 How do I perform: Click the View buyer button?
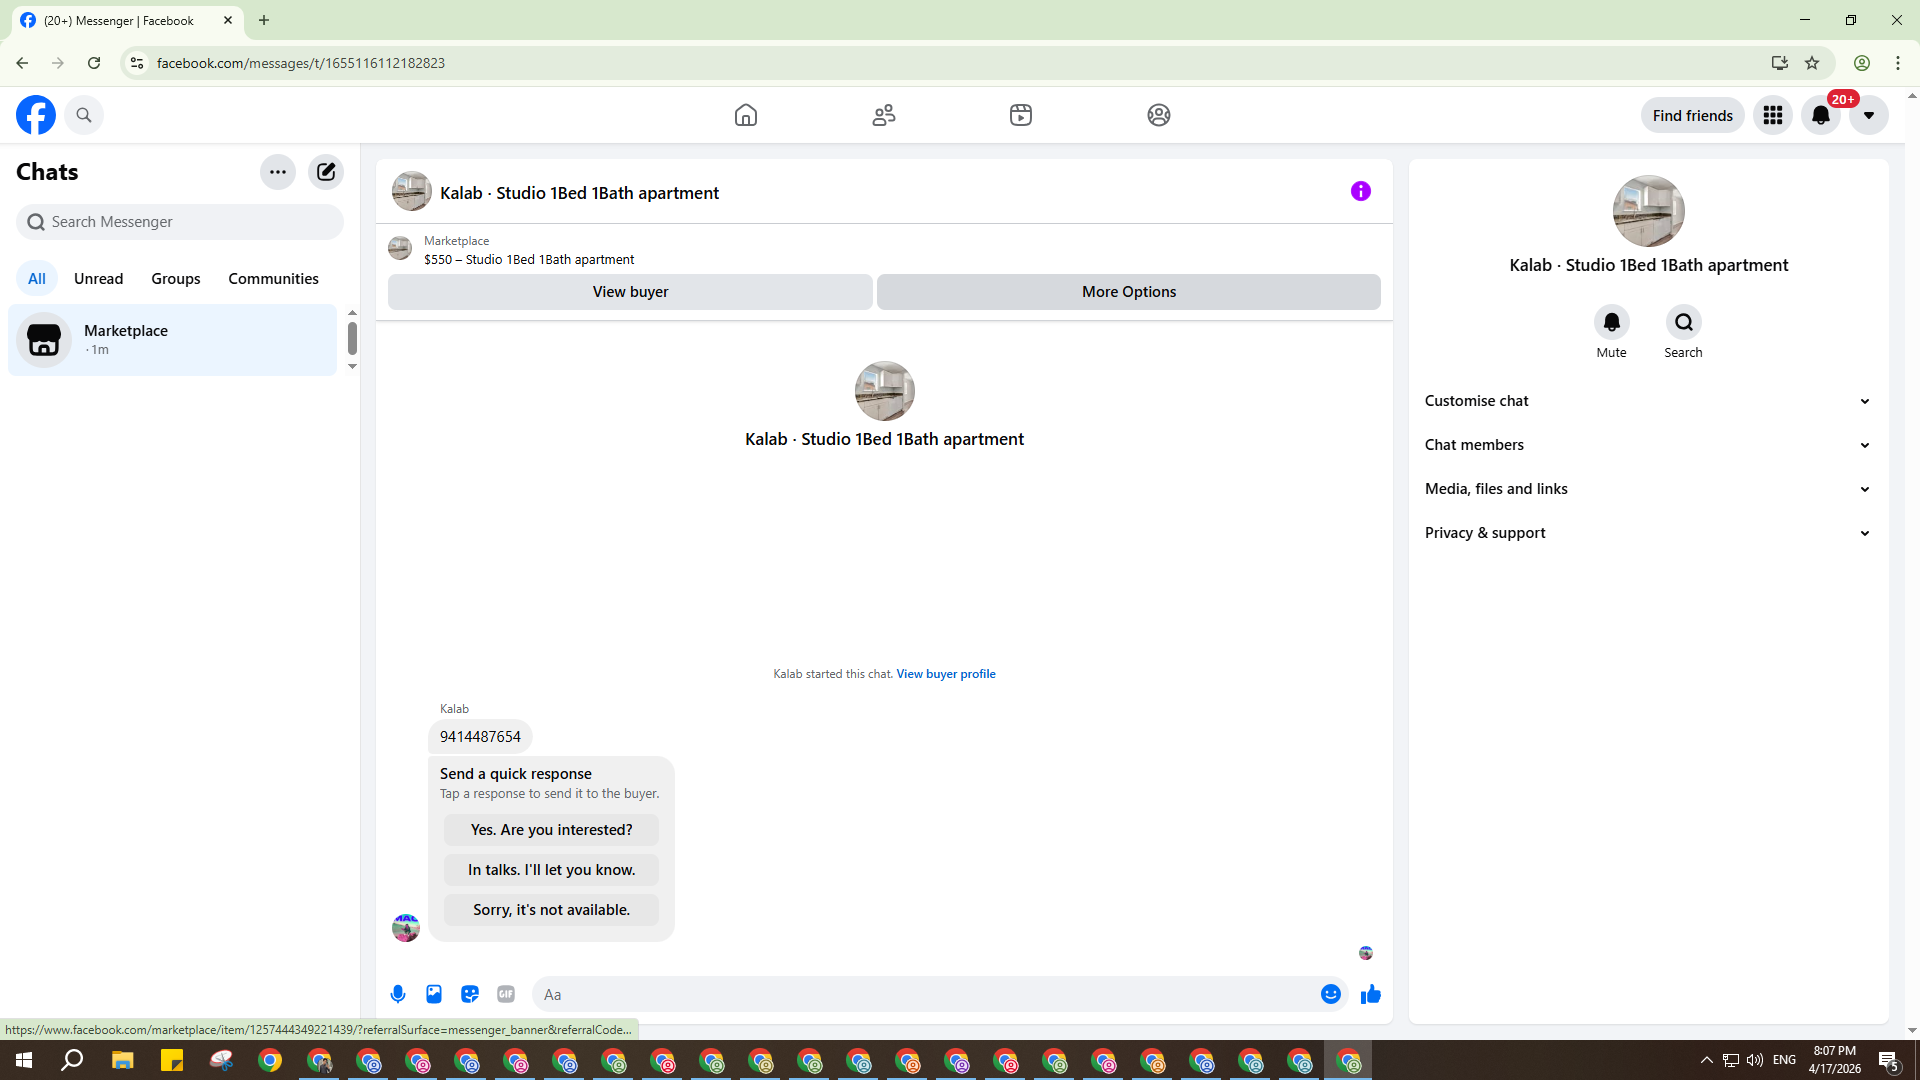click(630, 292)
